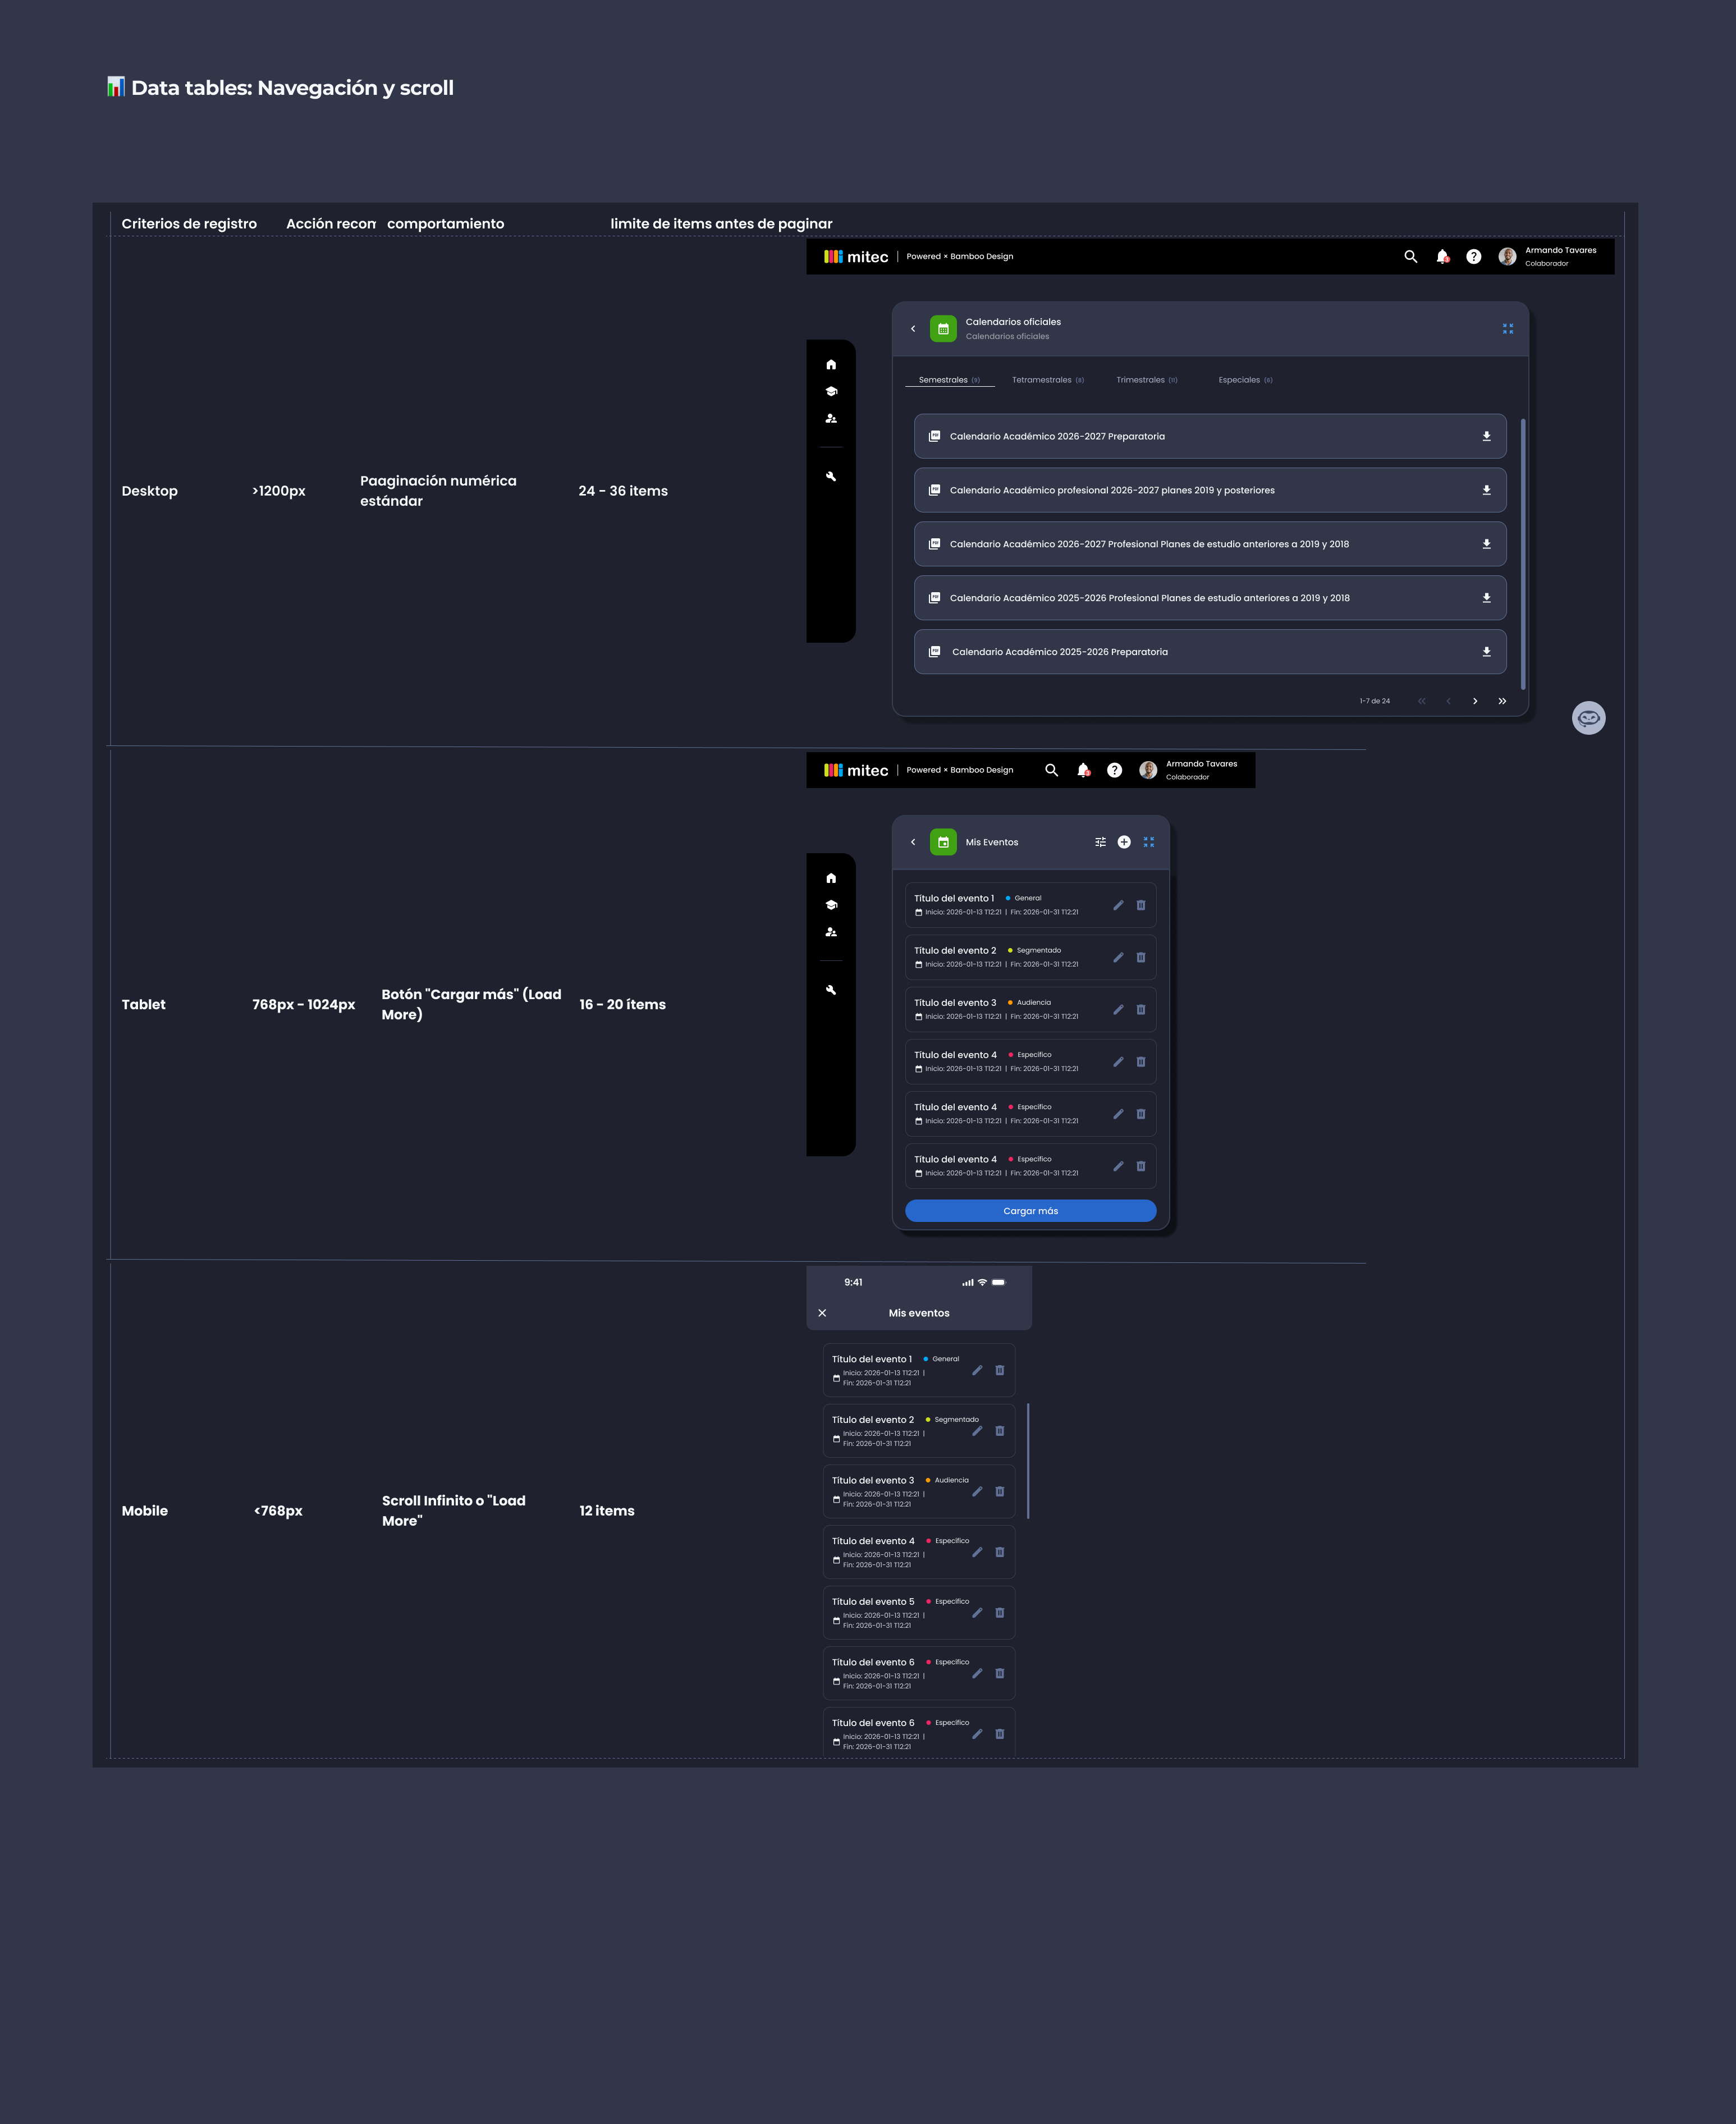Select the '24 - 36 items' cell
This screenshot has height=2124, width=1736.
click(x=623, y=491)
